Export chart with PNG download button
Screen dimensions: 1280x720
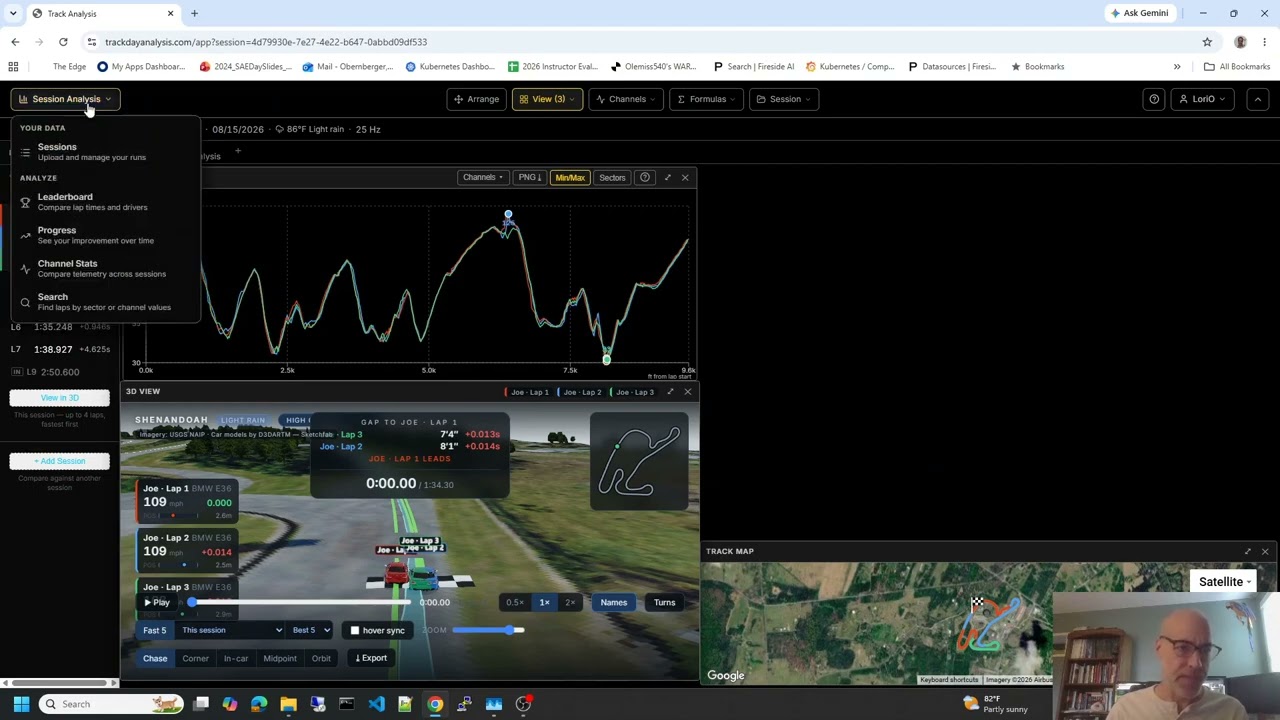click(x=529, y=177)
